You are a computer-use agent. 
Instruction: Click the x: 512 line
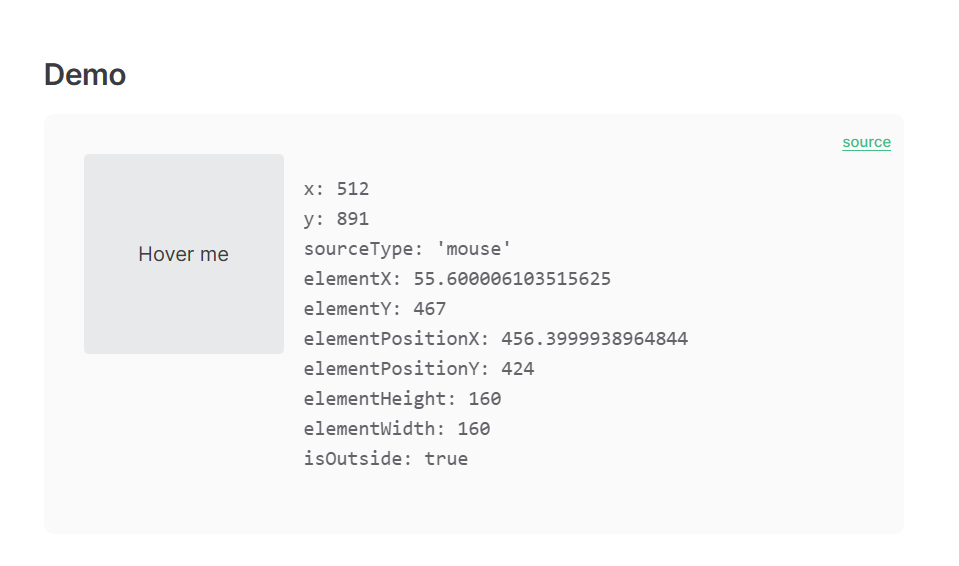tap(336, 189)
